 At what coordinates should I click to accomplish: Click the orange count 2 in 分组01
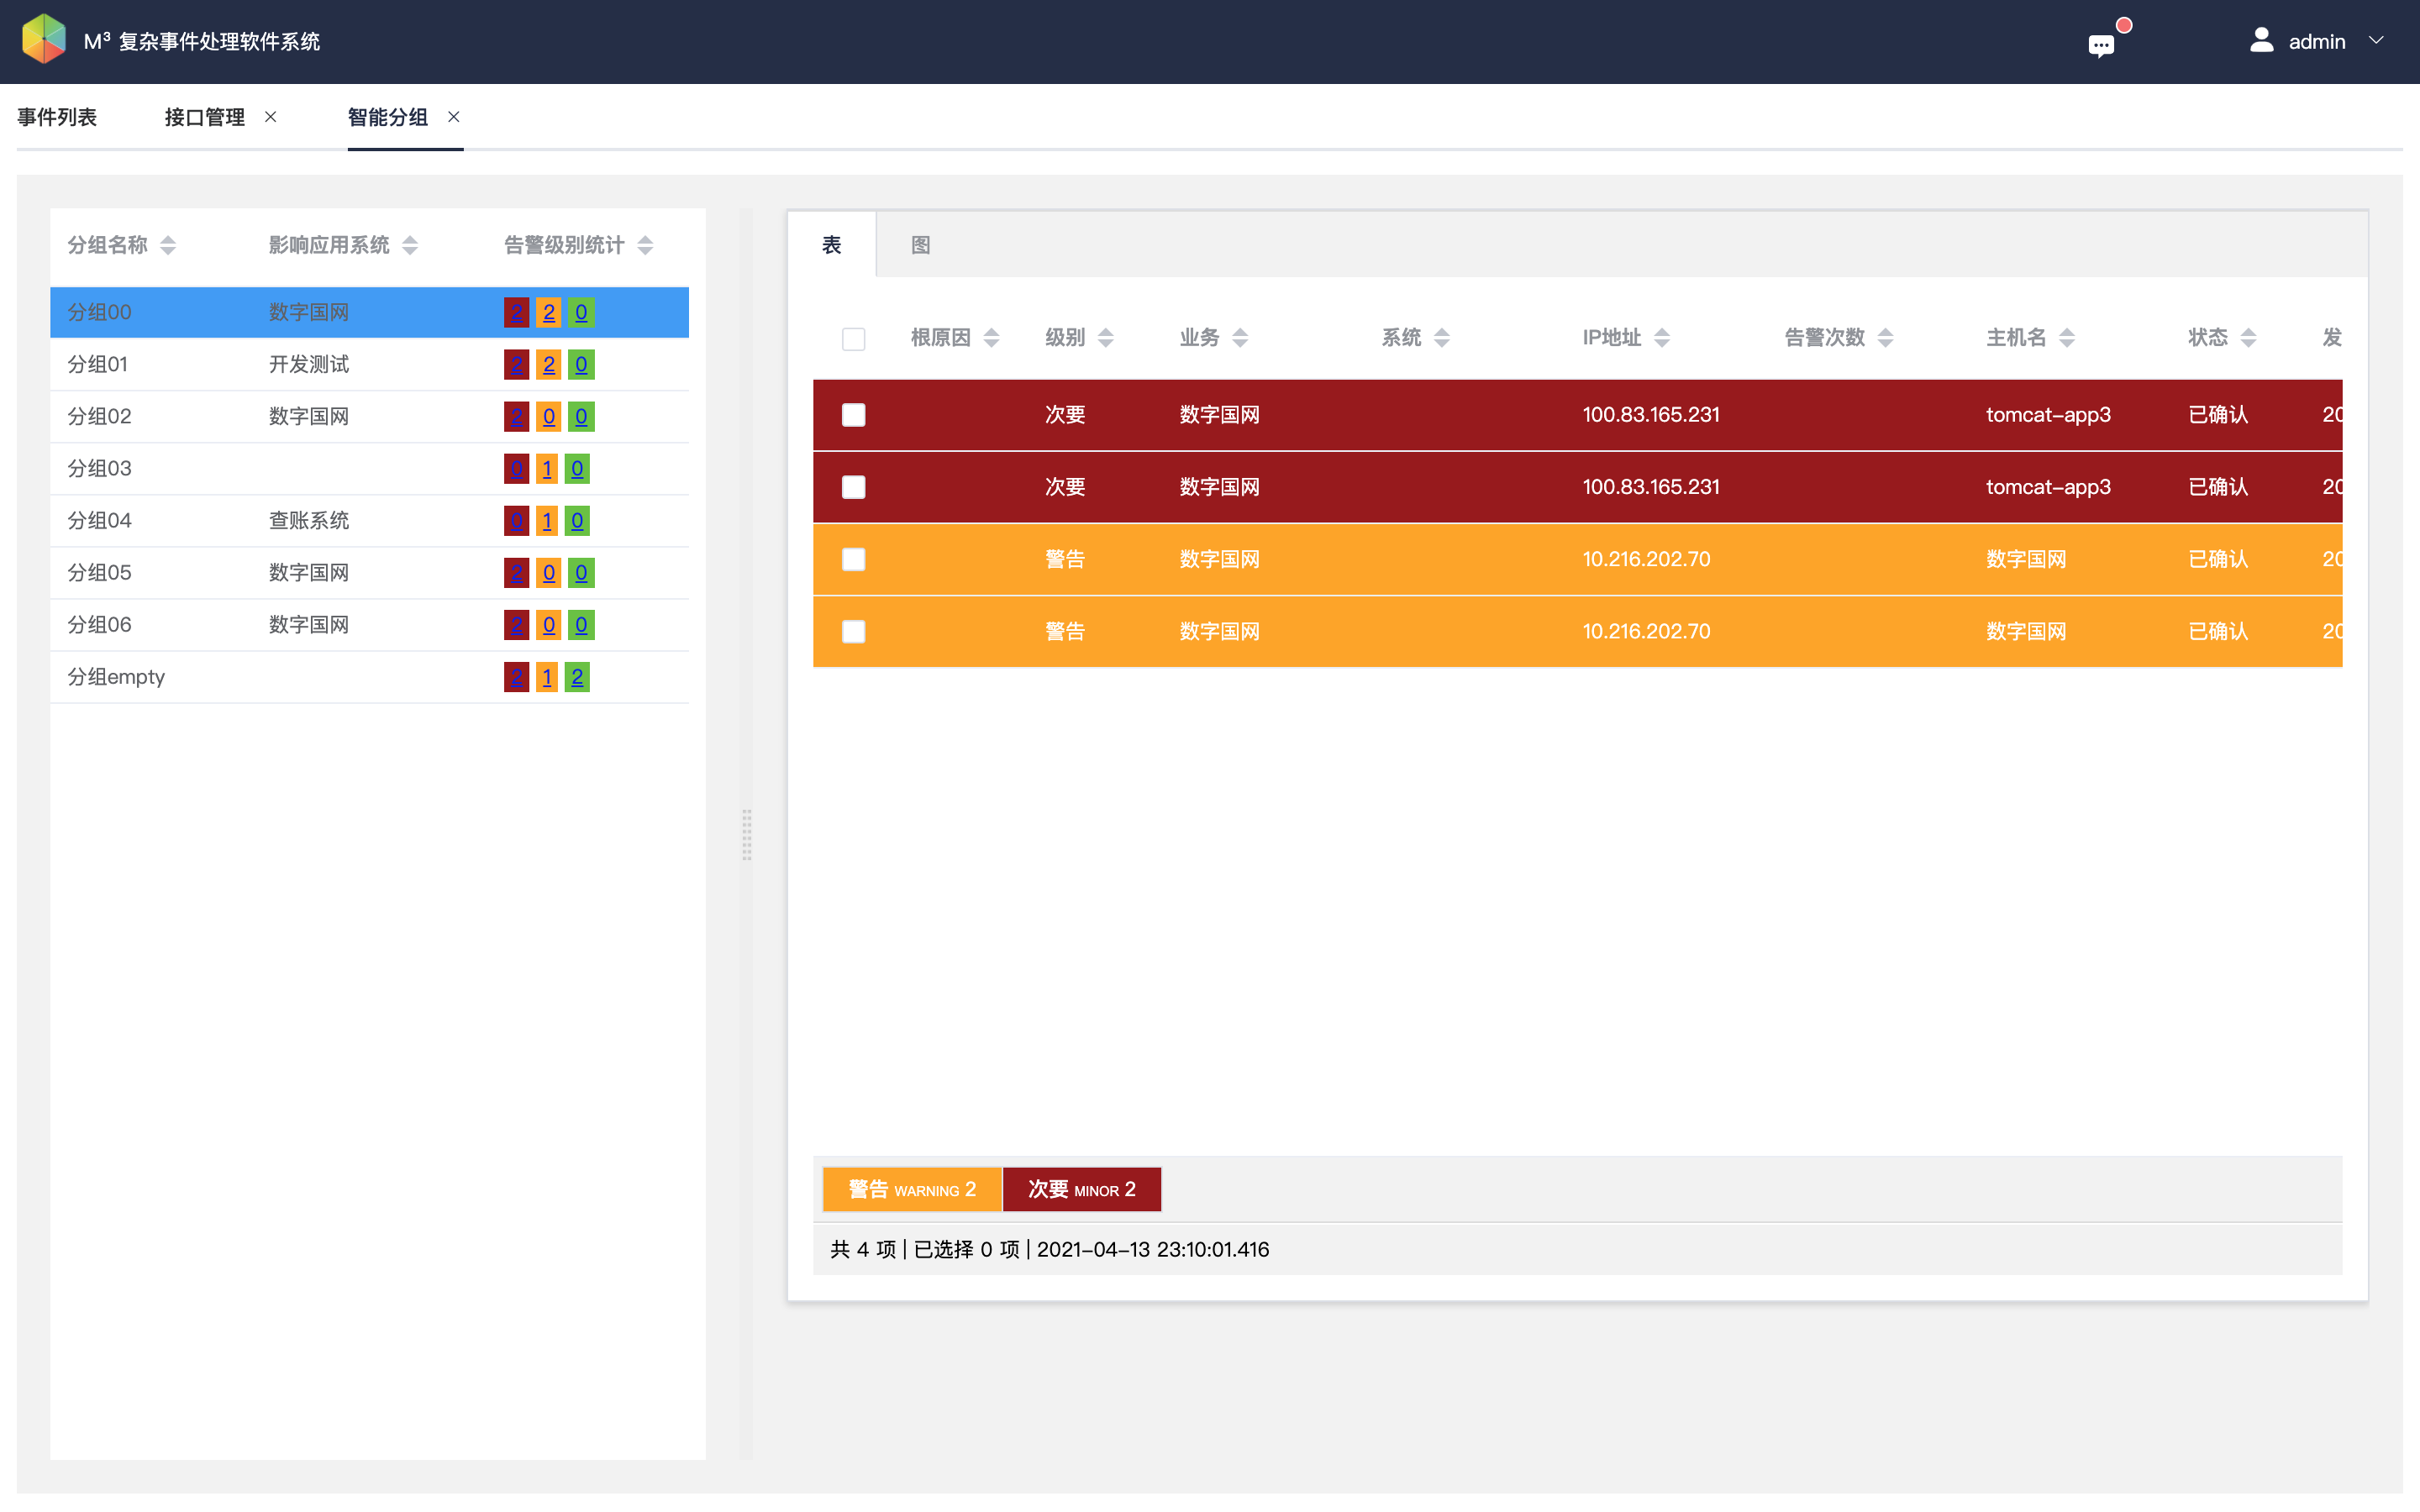[x=548, y=364]
